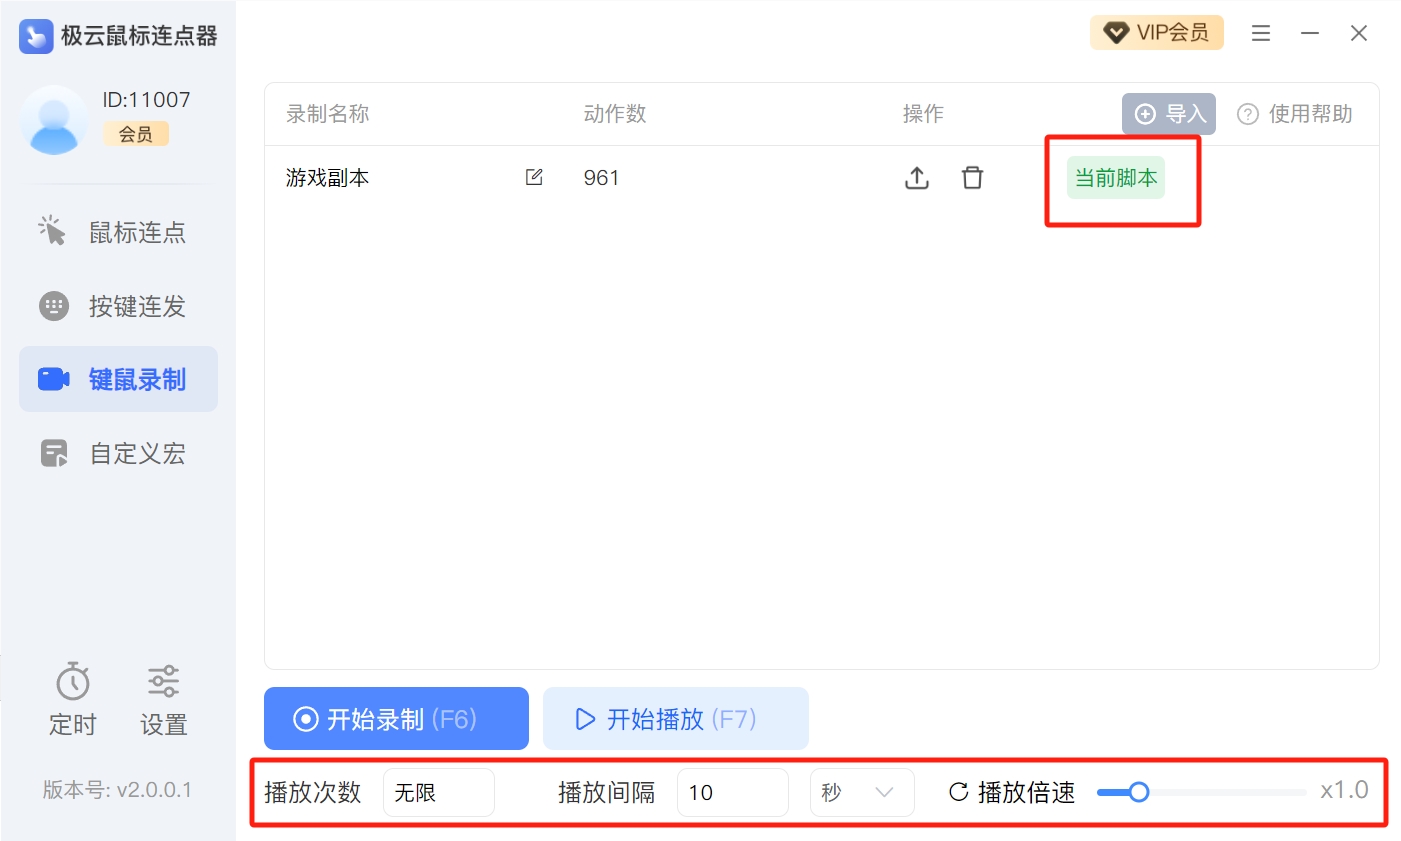Switch to 按键连发 tab
Image resolution: width=1401 pixels, height=841 pixels.
coord(118,306)
